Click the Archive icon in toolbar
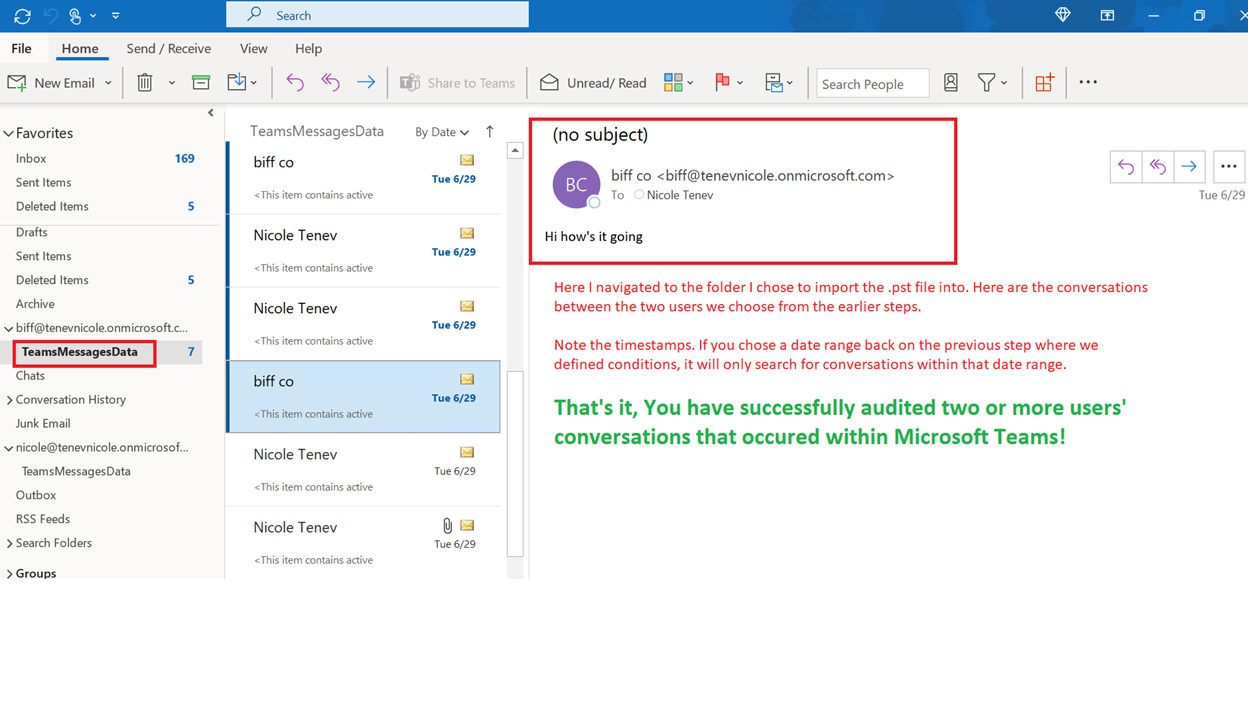1248x717 pixels. (201, 83)
